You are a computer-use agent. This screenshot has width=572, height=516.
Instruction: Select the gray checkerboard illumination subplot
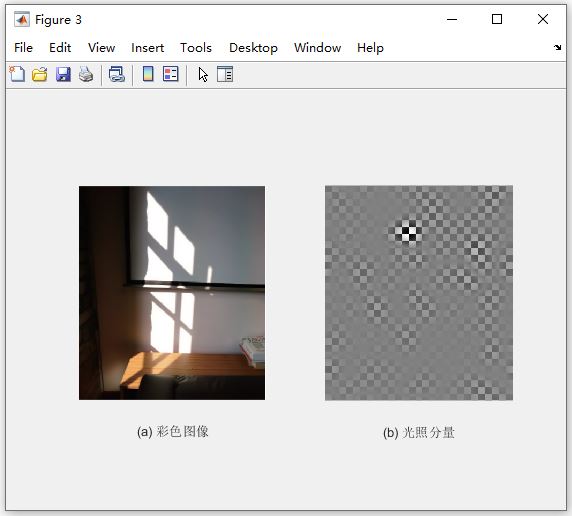(419, 293)
